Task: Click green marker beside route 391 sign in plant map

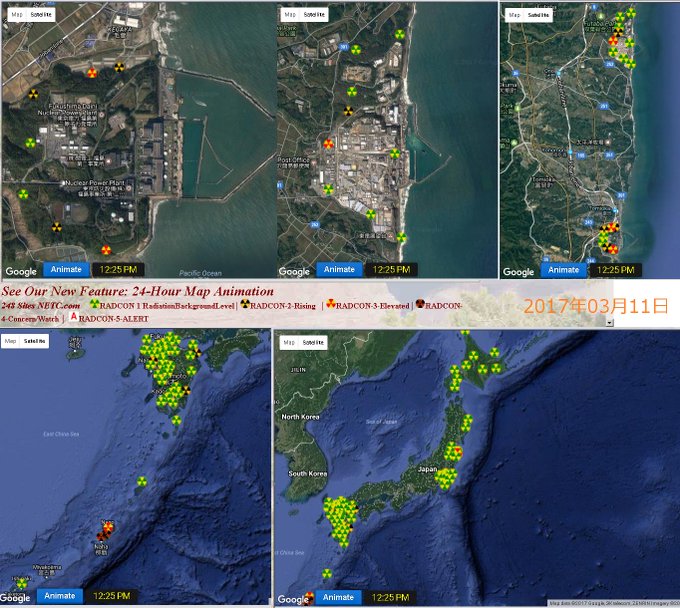Action: tap(356, 50)
